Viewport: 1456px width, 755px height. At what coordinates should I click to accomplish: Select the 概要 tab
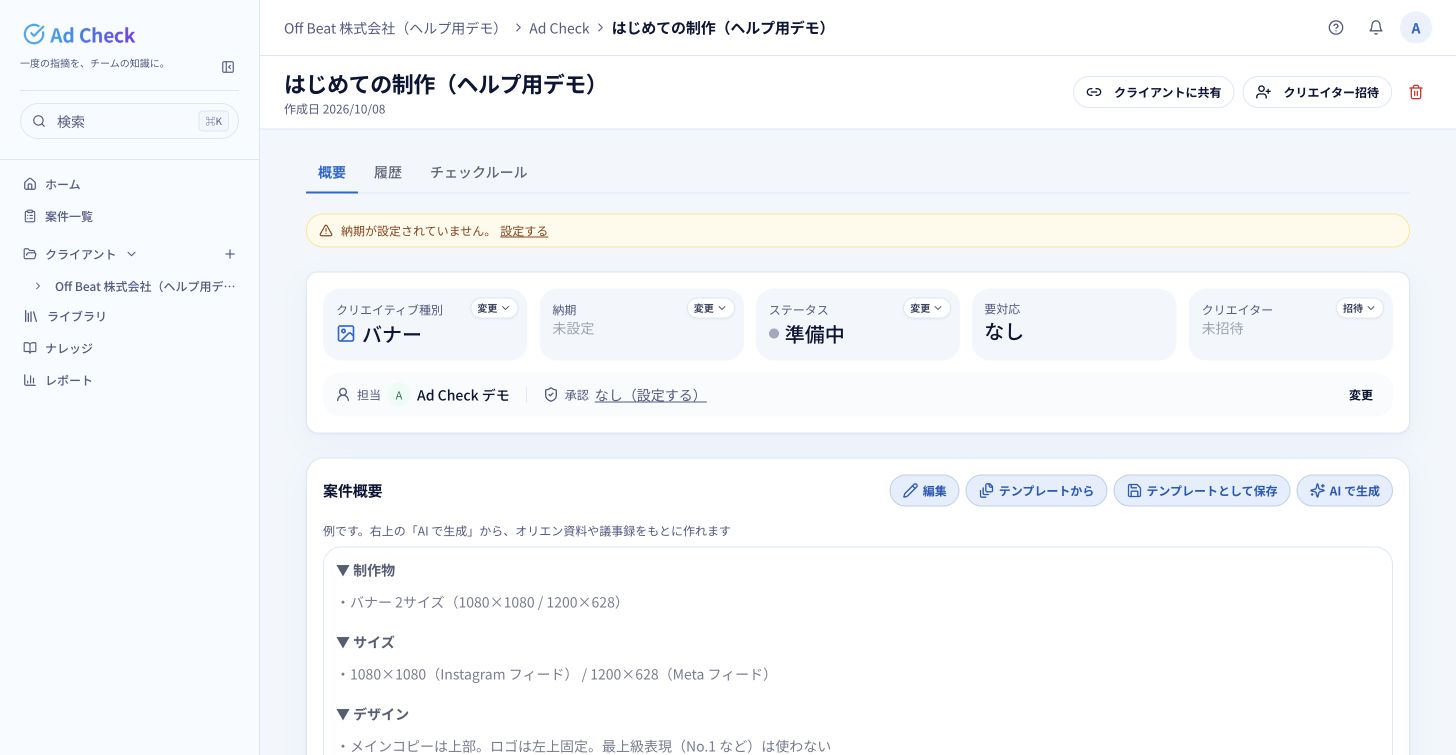[x=332, y=172]
